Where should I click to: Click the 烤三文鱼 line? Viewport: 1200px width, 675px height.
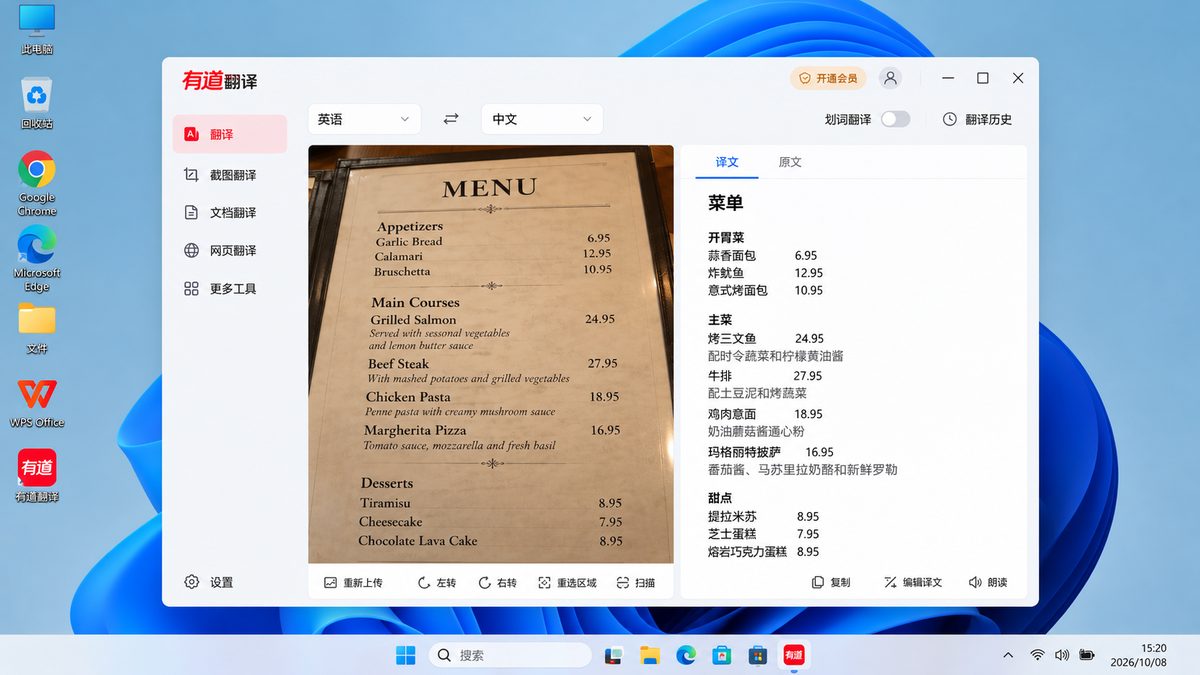(x=766, y=339)
